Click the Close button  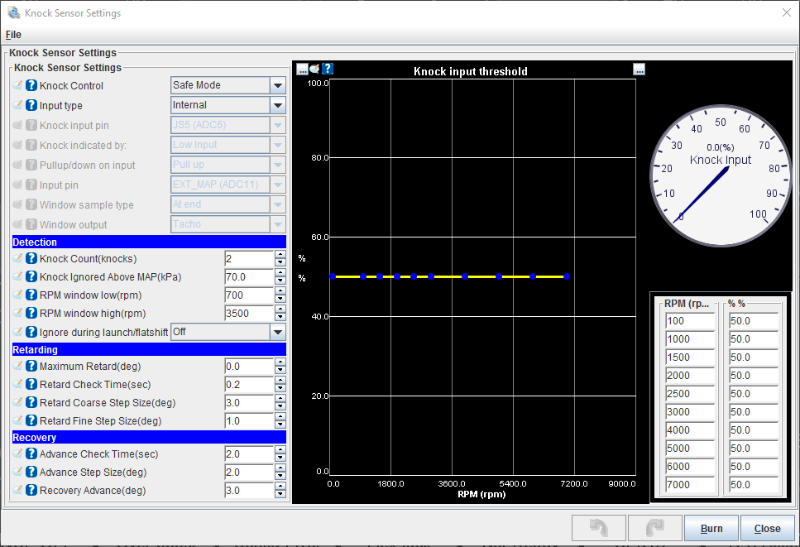[767, 528]
